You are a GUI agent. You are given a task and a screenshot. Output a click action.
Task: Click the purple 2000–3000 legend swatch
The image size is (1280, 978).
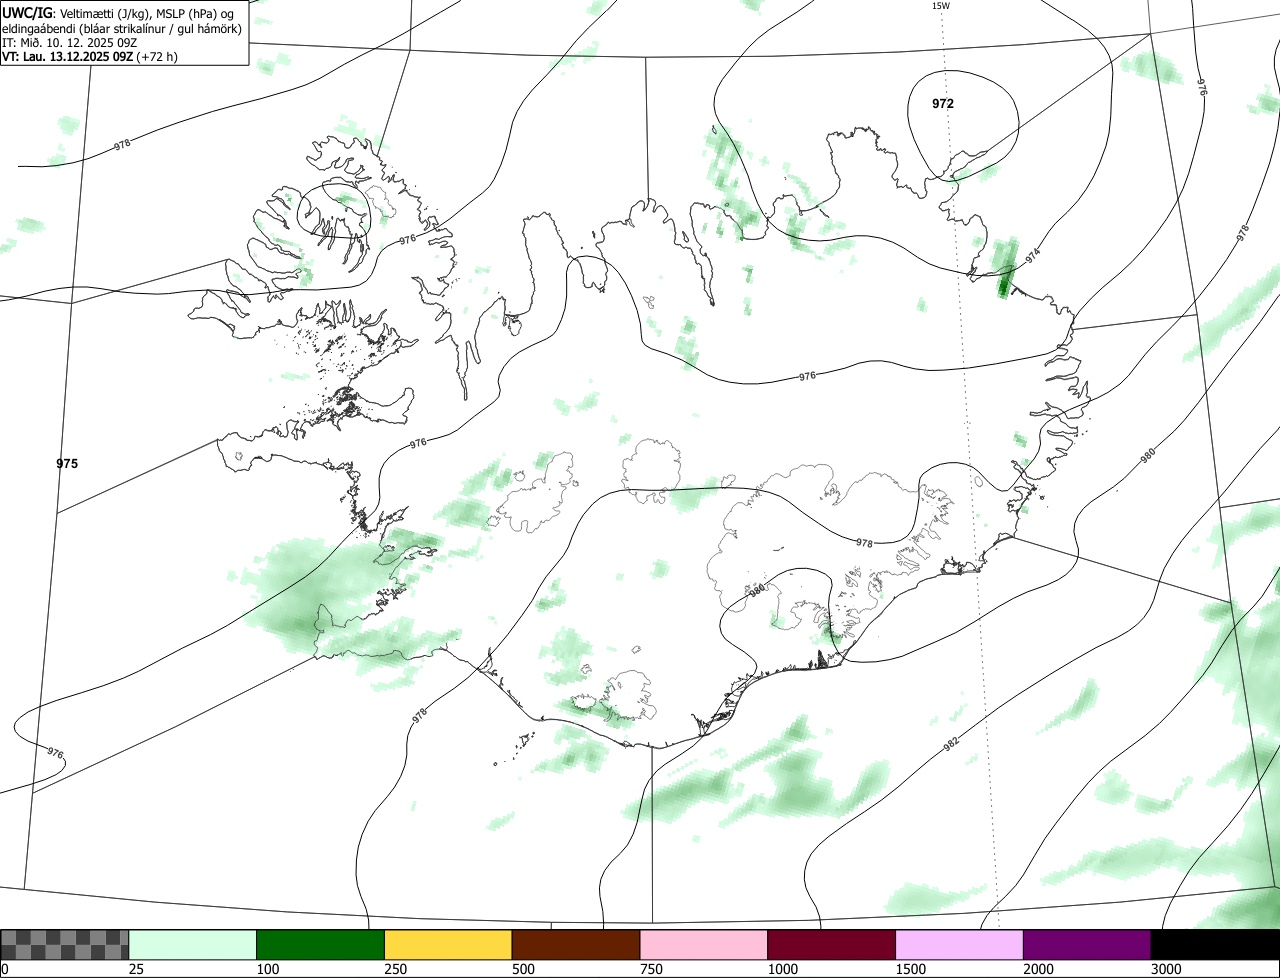click(x=1087, y=945)
